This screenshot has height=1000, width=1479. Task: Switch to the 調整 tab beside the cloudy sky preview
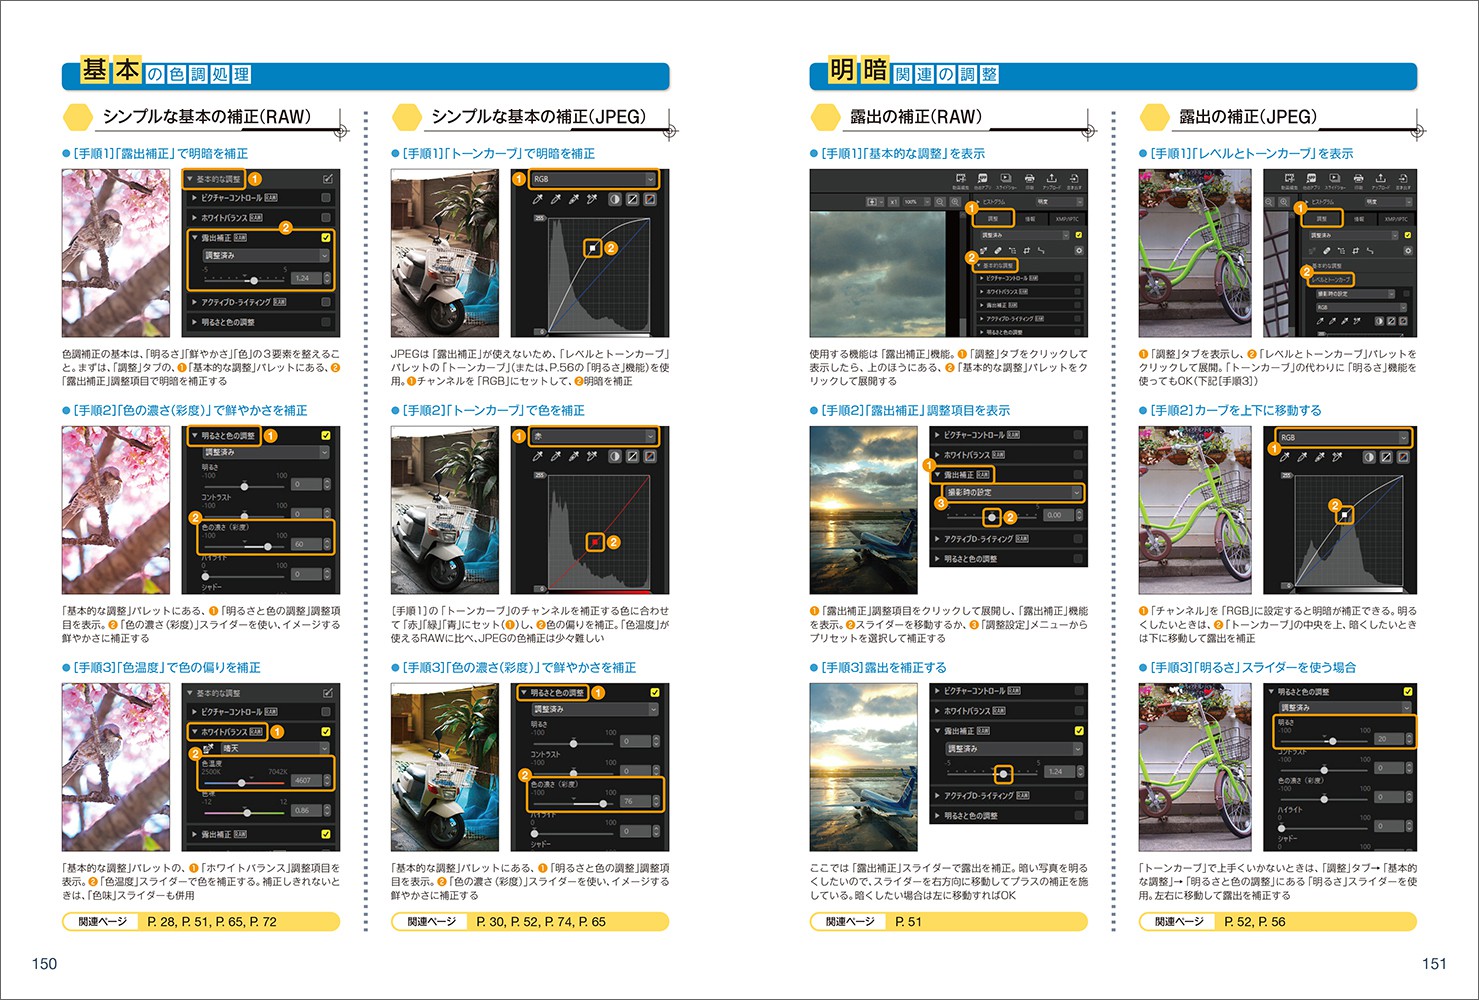coord(992,218)
